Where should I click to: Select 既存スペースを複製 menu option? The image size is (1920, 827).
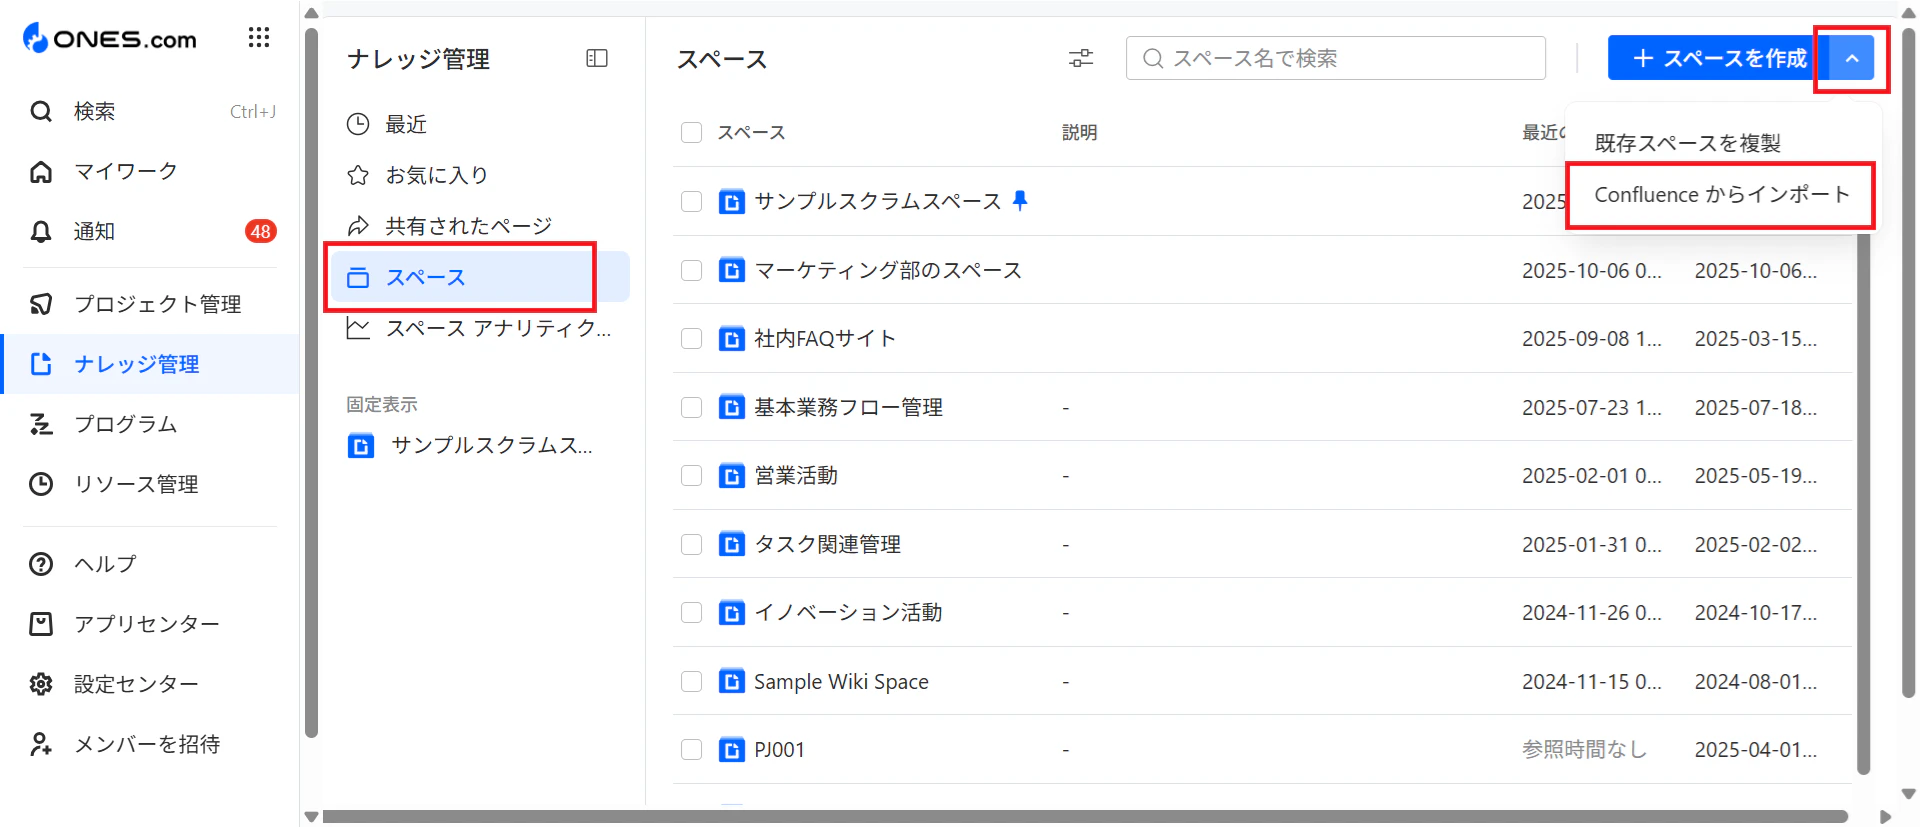1687,143
